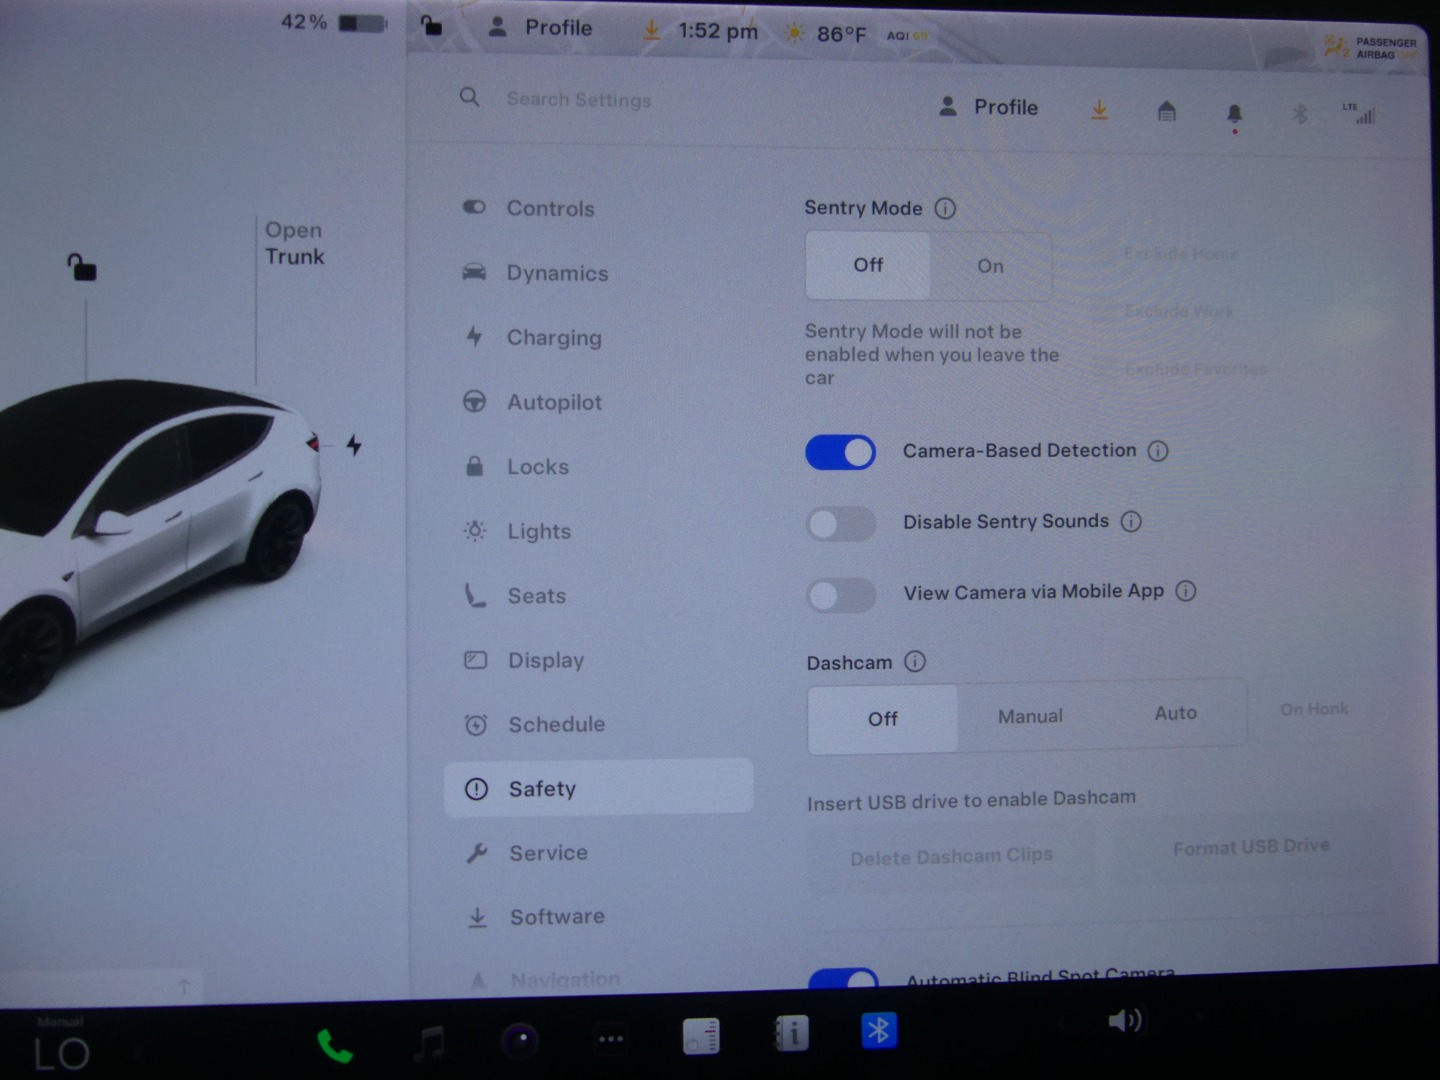Open the Profile button in settings header
1440x1080 pixels.
(x=989, y=107)
